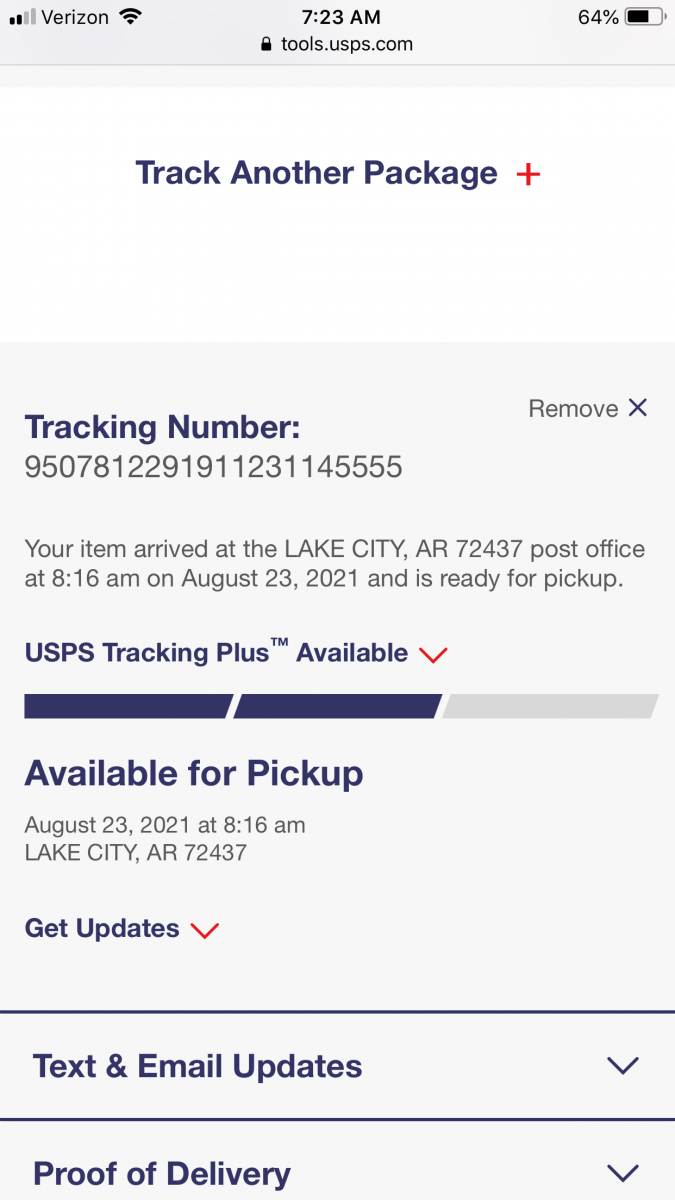Tap the Remove X icon

click(638, 407)
